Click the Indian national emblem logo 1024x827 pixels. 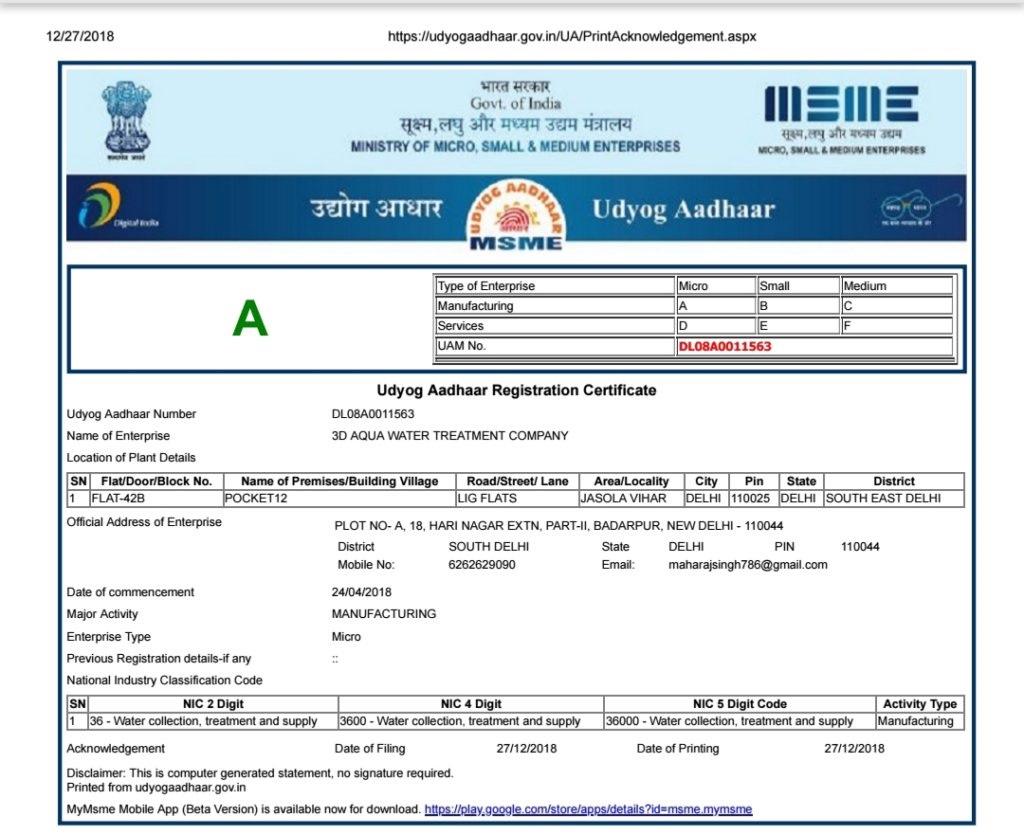pos(127,120)
